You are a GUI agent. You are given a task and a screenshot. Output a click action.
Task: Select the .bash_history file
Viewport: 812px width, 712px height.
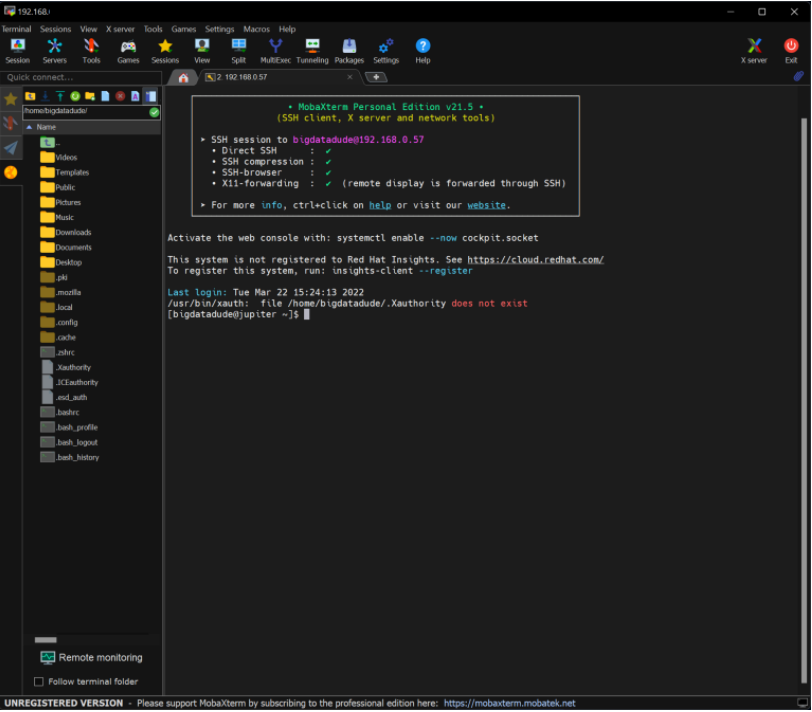pyautogui.click(x=70, y=458)
